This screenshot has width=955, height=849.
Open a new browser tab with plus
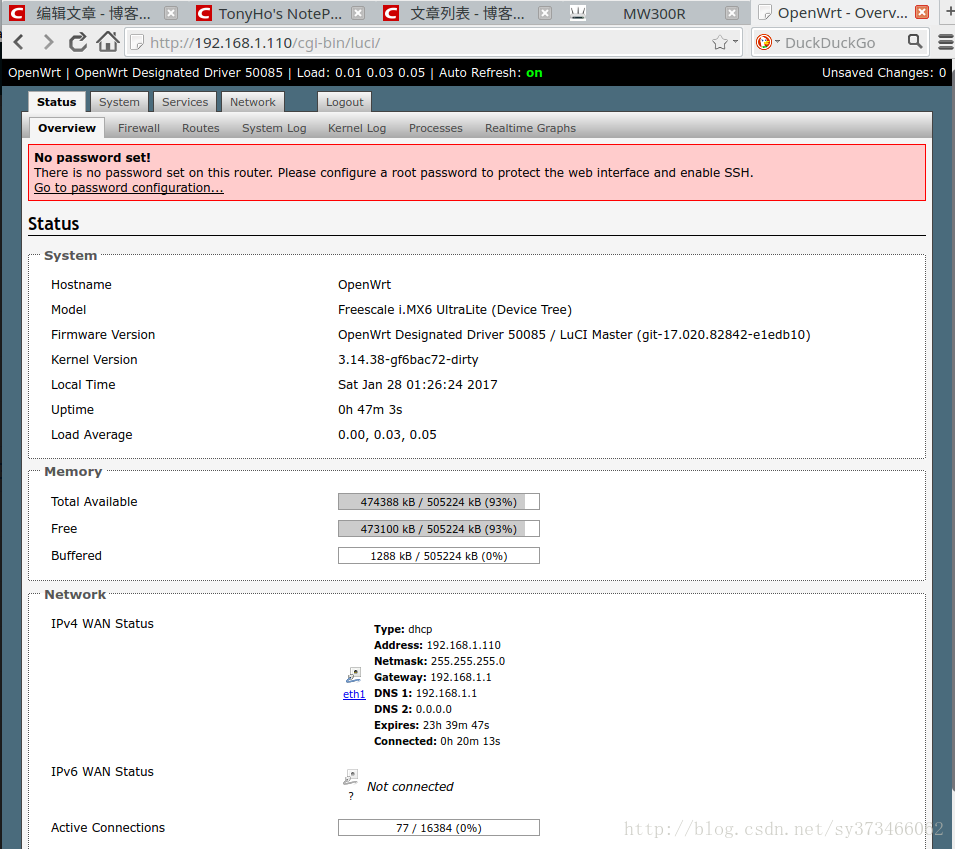(x=950, y=12)
